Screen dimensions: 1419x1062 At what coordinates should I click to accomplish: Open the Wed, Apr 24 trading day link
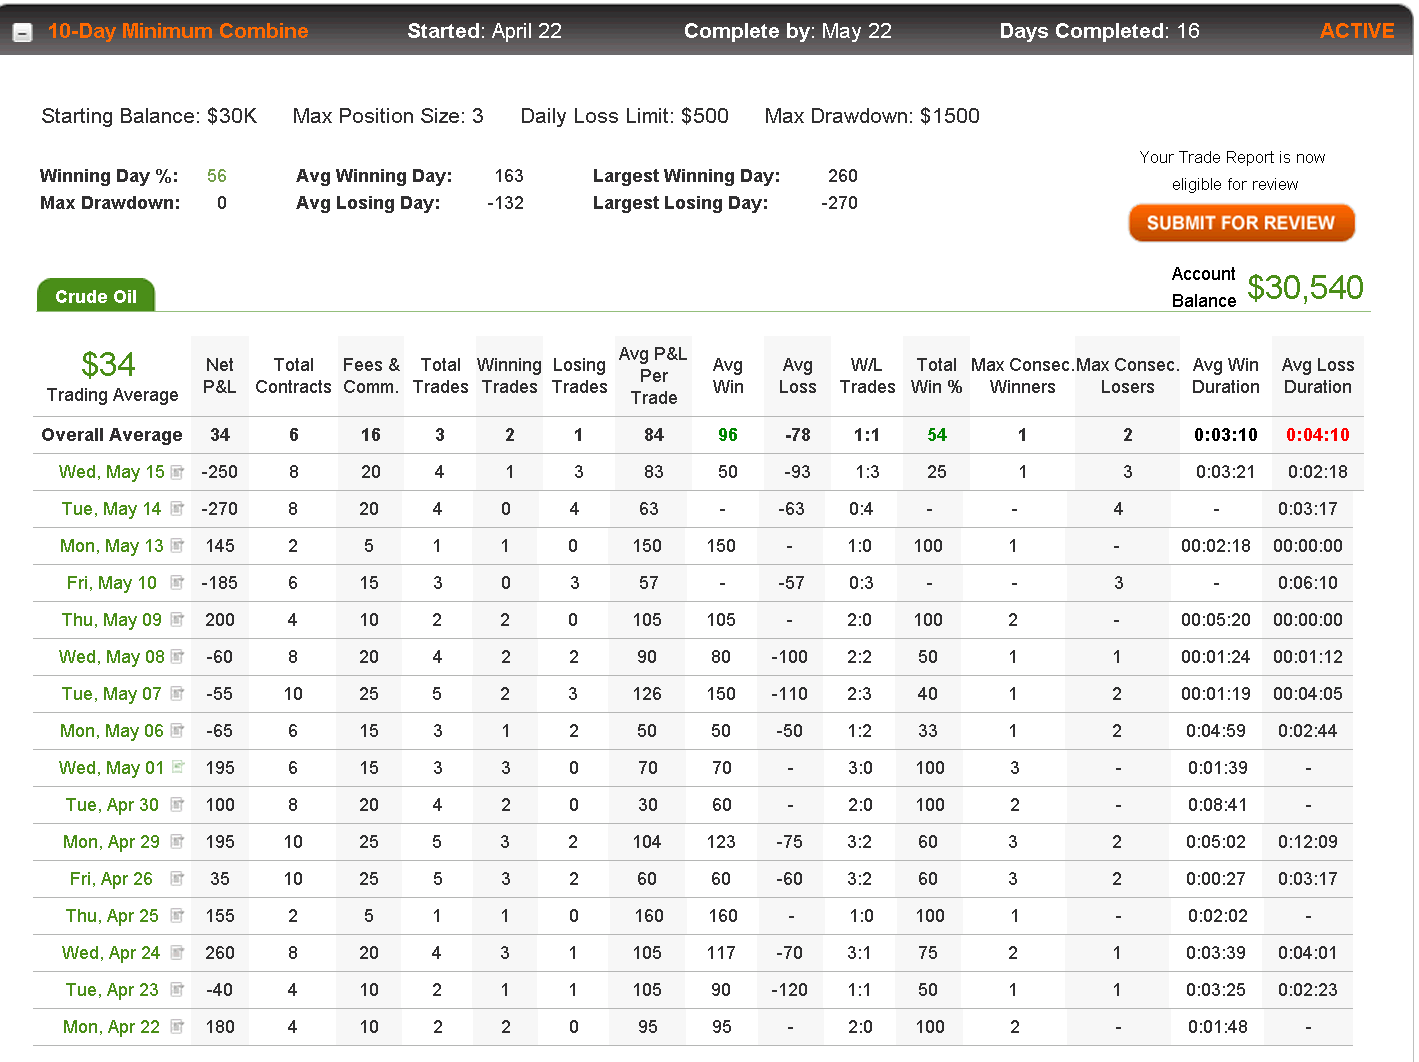point(111,953)
